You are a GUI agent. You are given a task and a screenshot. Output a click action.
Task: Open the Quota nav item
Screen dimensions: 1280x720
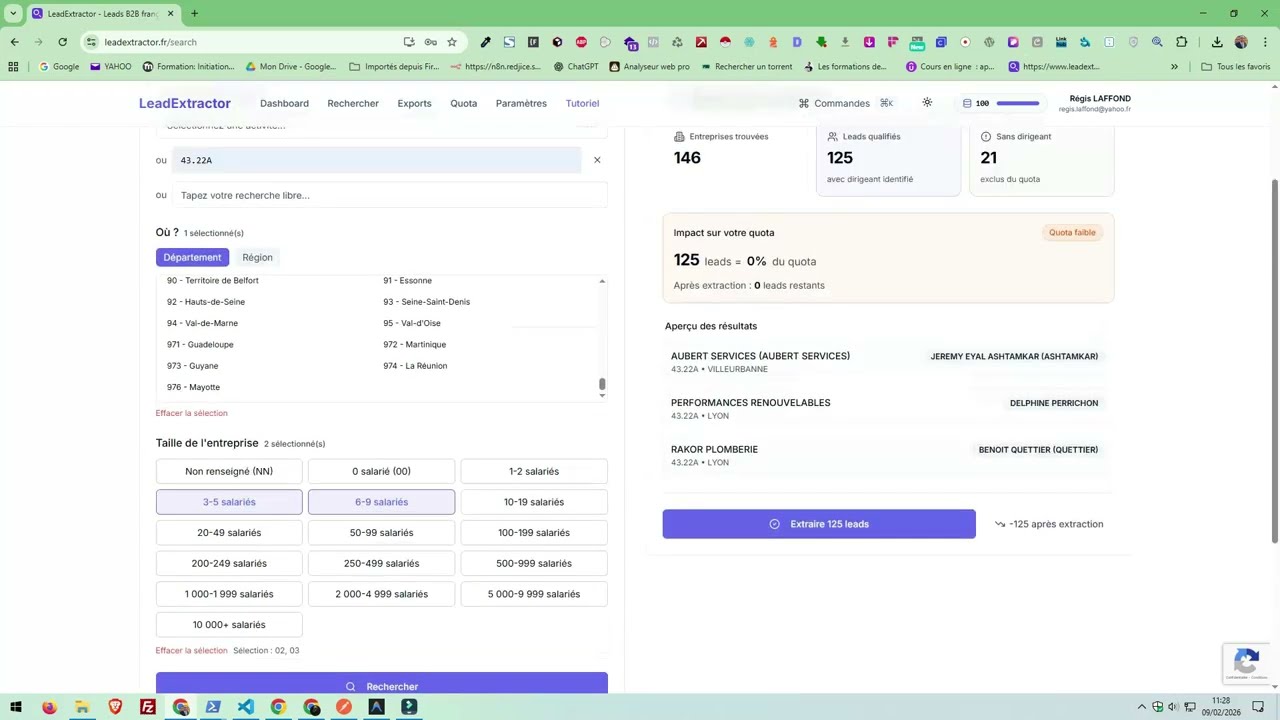click(x=463, y=103)
